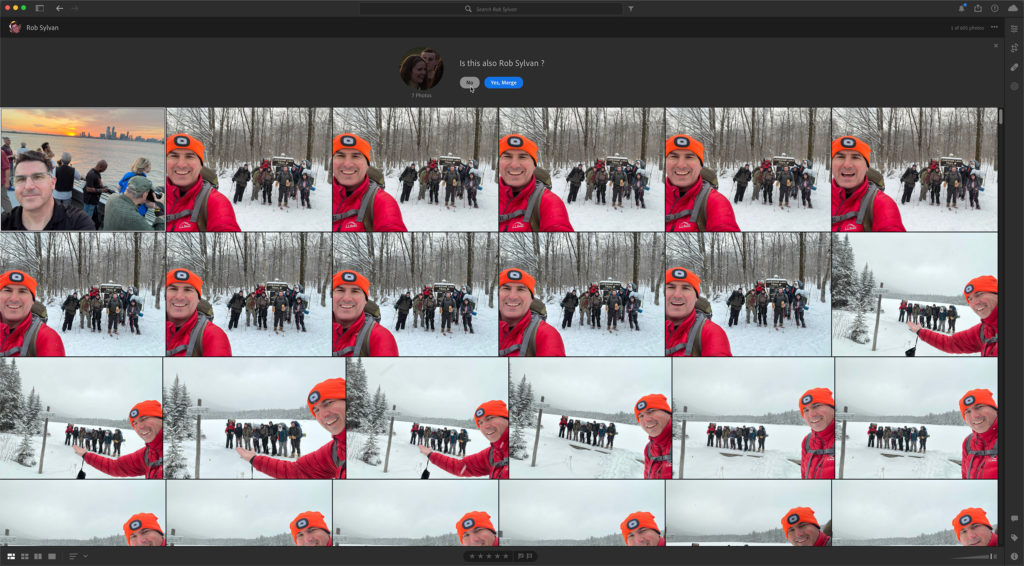Open the Info panel icon
This screenshot has width=1024, height=566.
(x=1014, y=556)
